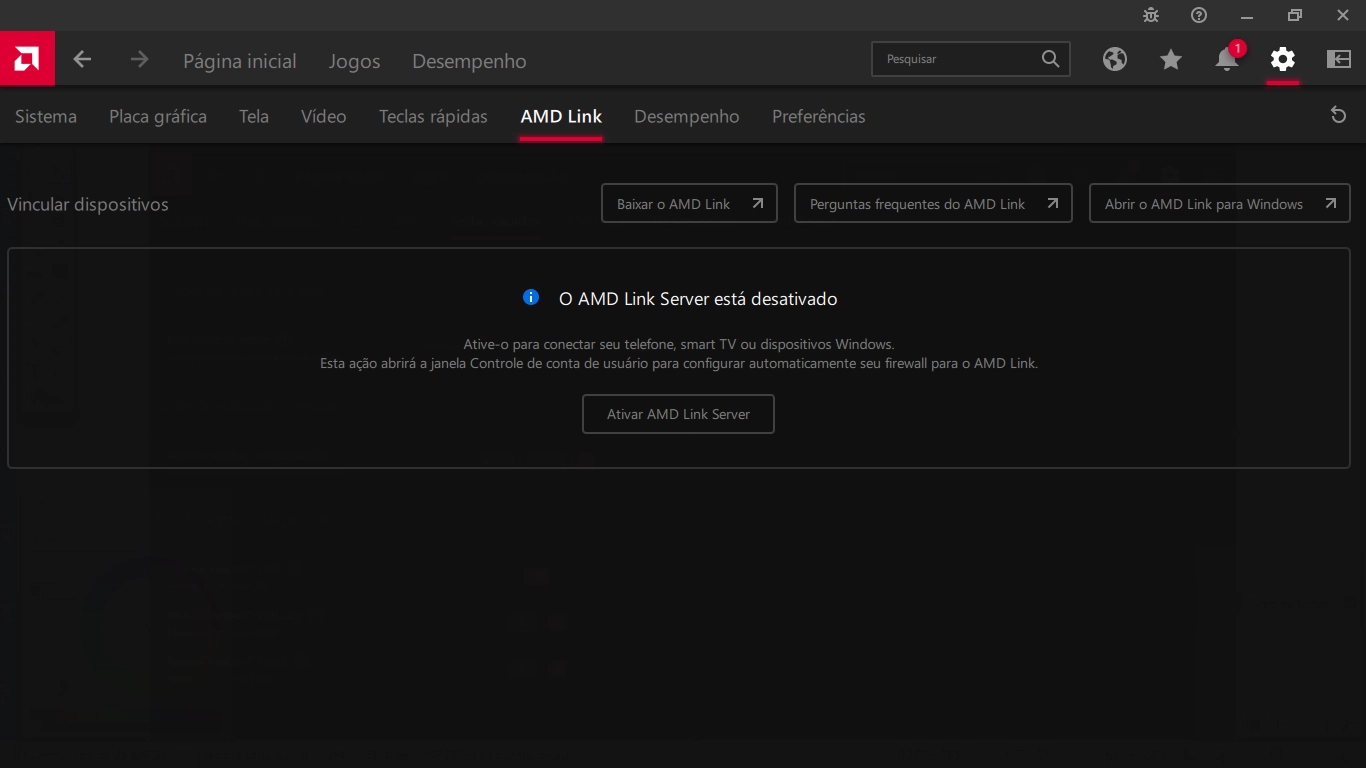Click the blue info icon

click(x=531, y=297)
